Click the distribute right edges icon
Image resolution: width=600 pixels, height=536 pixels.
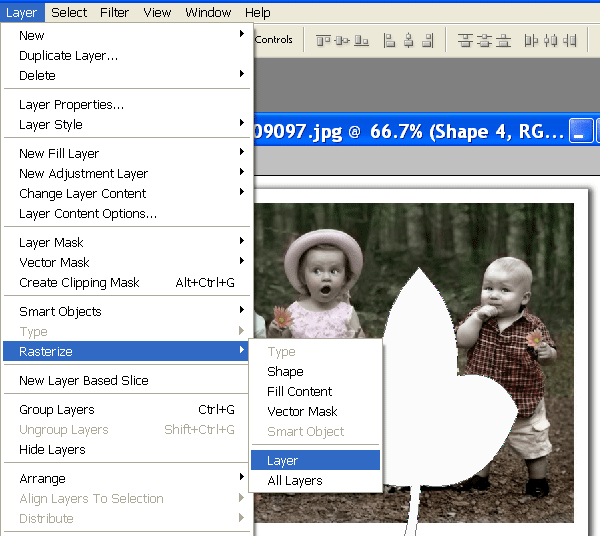point(570,40)
